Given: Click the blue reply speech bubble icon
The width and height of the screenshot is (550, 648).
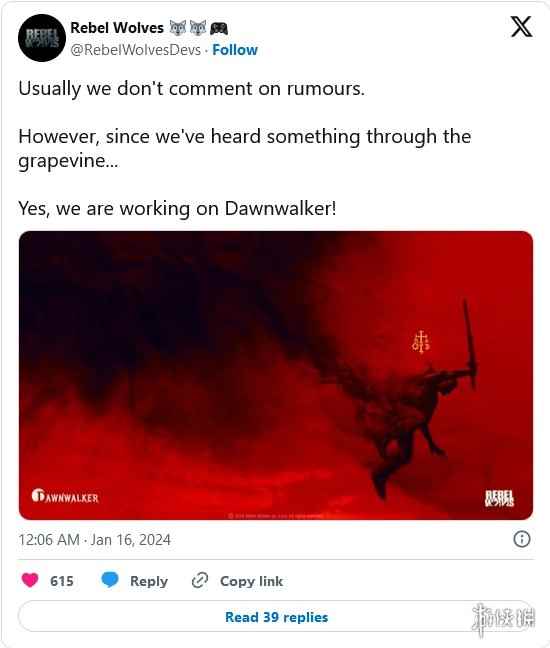Looking at the screenshot, I should pos(110,580).
